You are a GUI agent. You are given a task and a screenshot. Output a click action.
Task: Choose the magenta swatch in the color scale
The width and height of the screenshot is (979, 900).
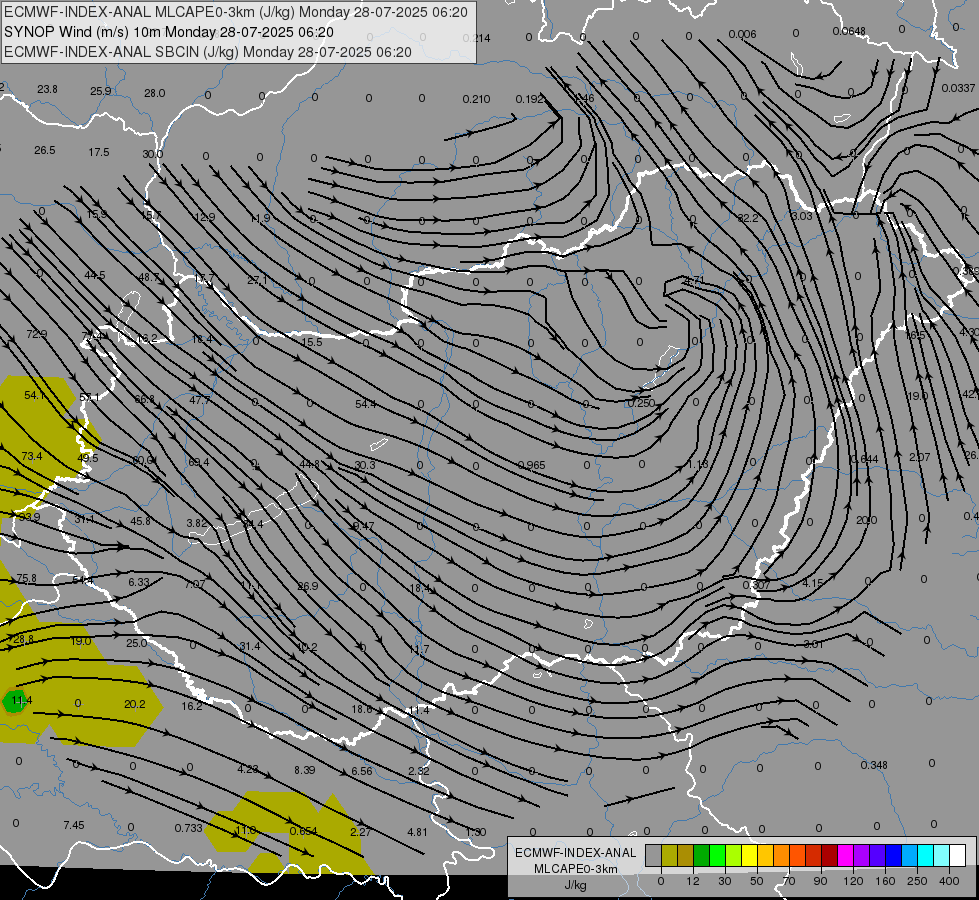click(x=845, y=855)
